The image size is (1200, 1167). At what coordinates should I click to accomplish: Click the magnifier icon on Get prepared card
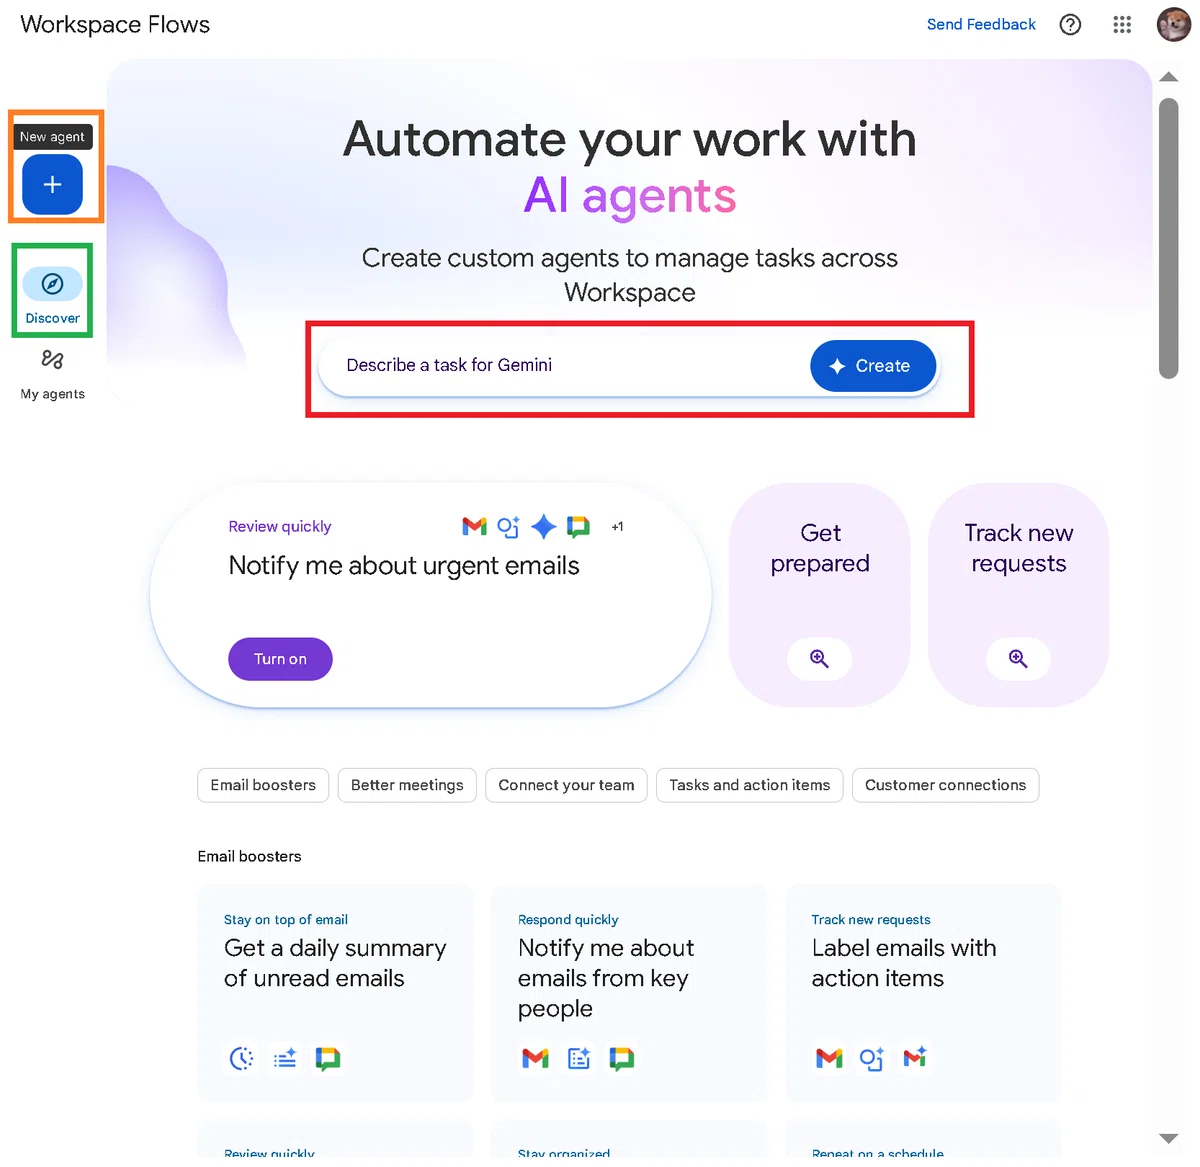pyautogui.click(x=819, y=659)
